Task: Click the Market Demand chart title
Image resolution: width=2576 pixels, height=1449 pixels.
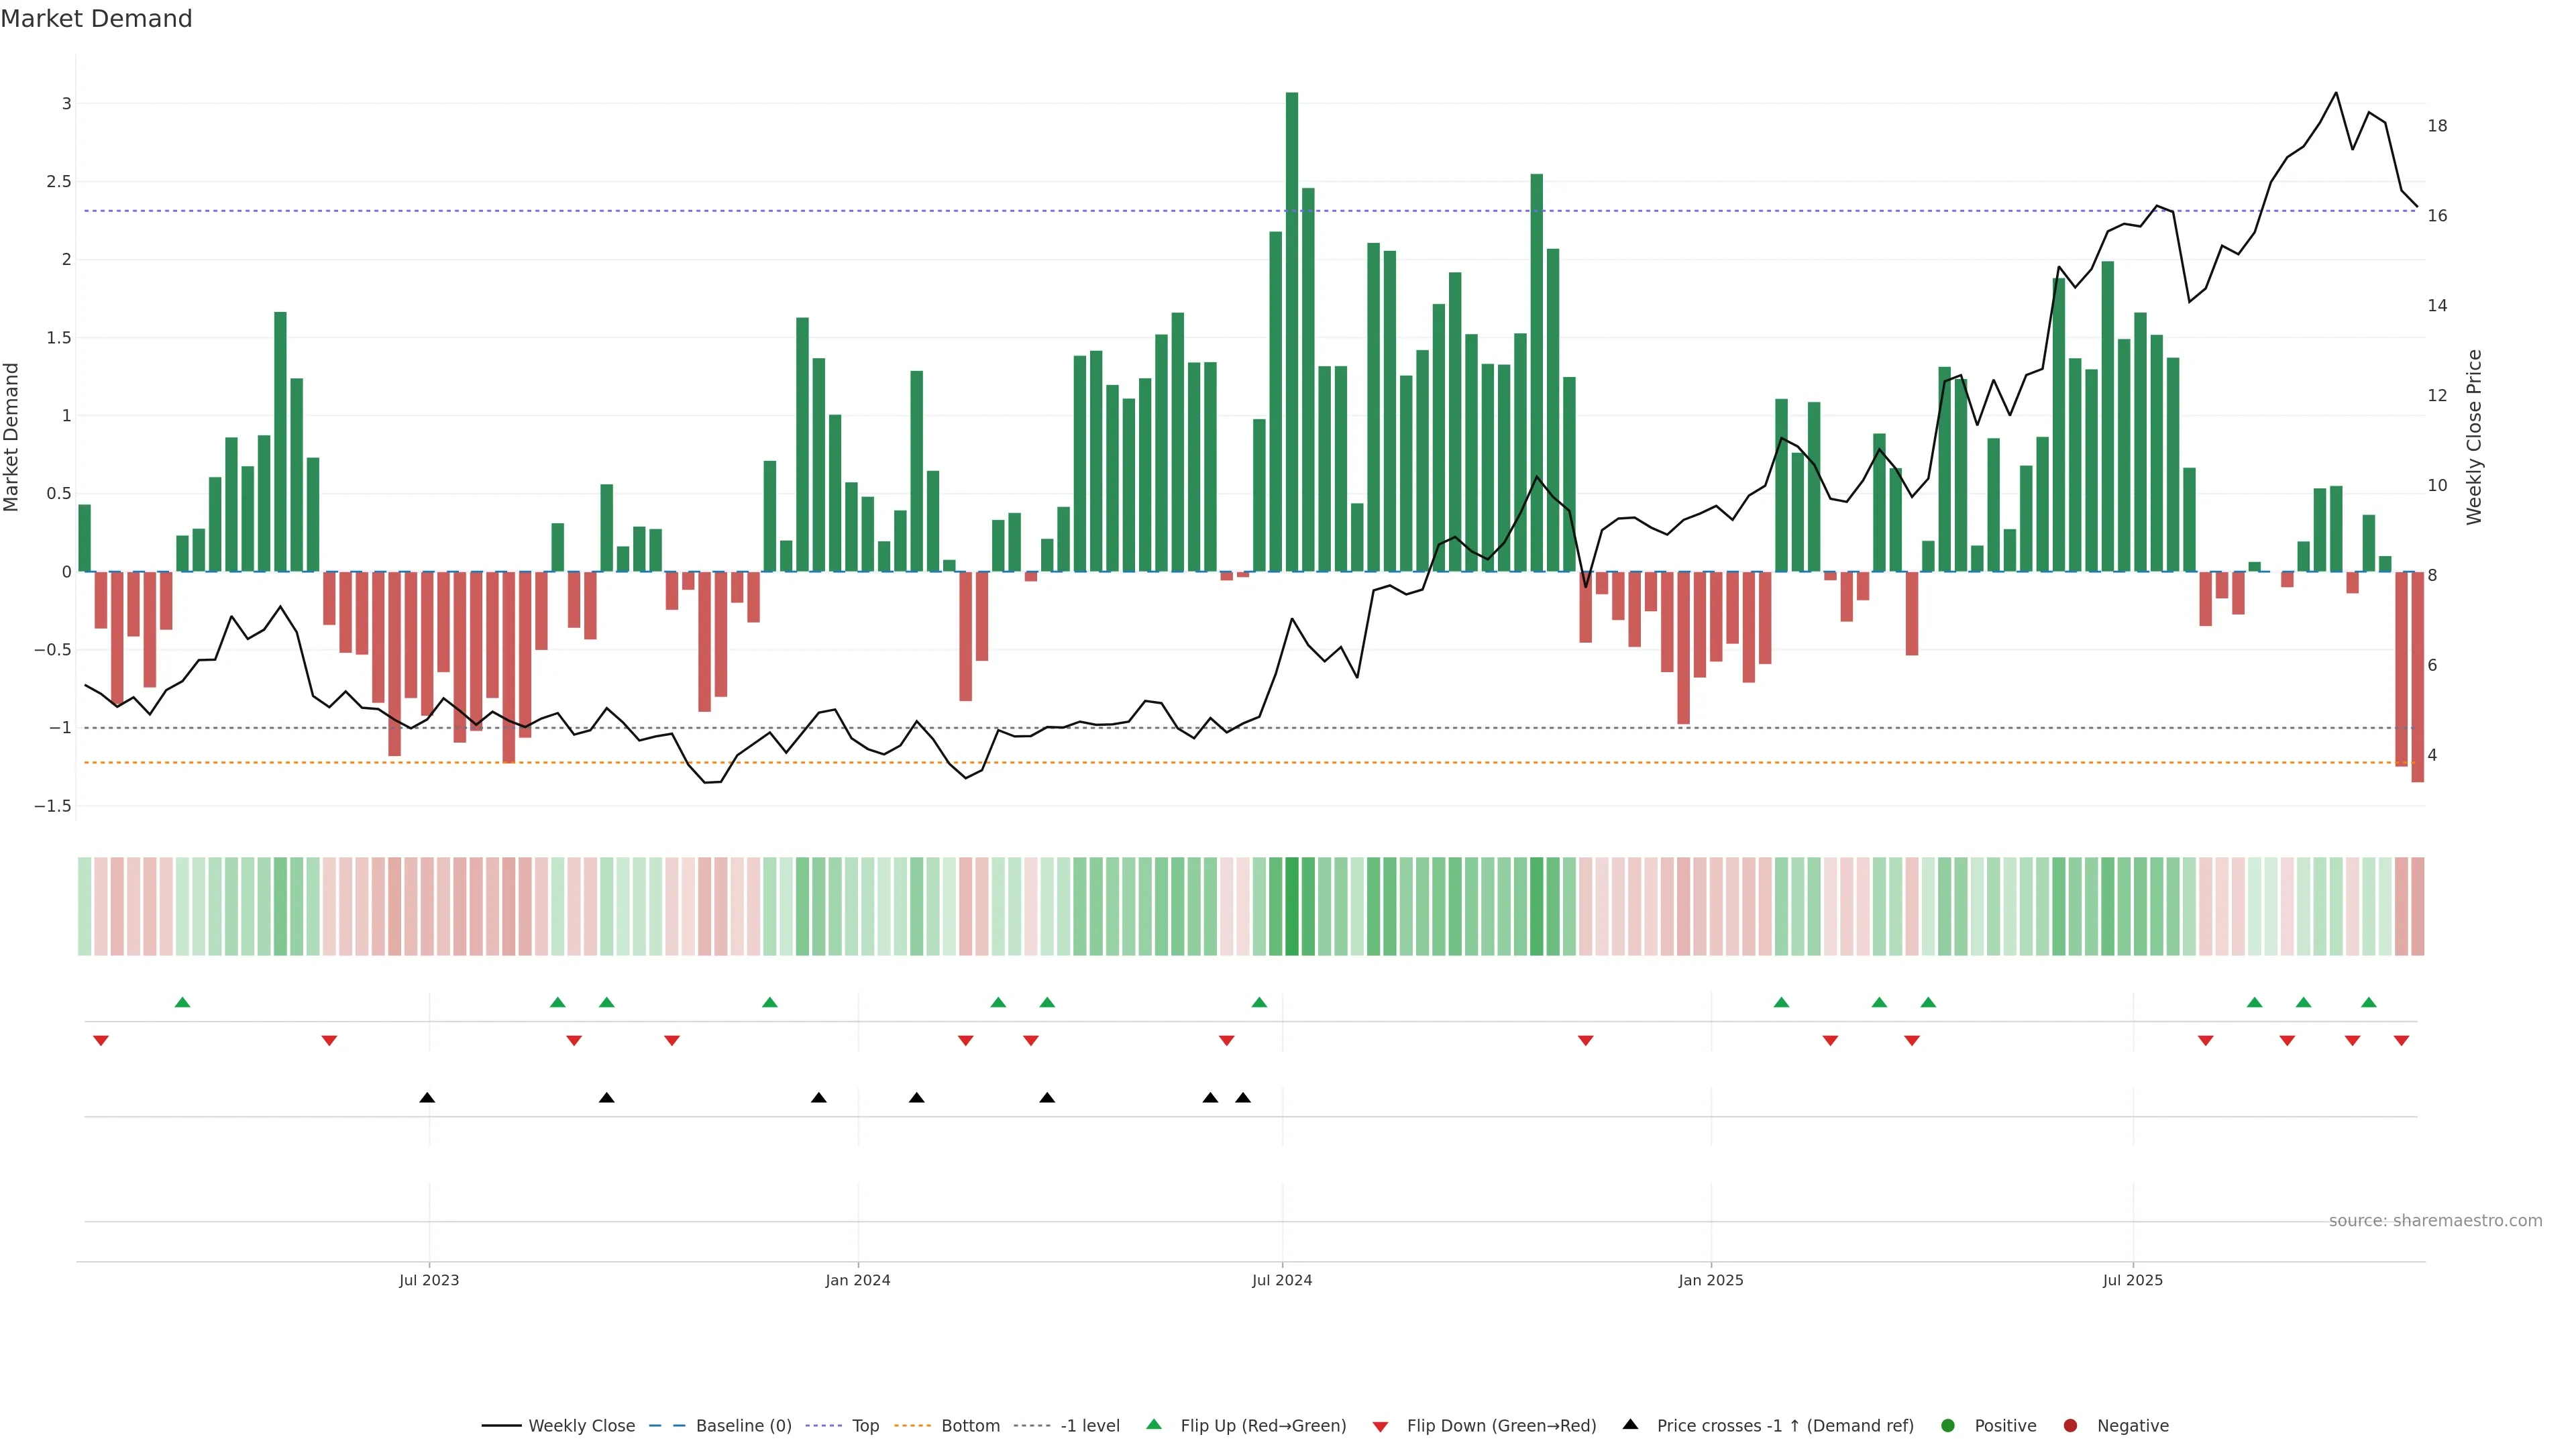Action: 96,19
